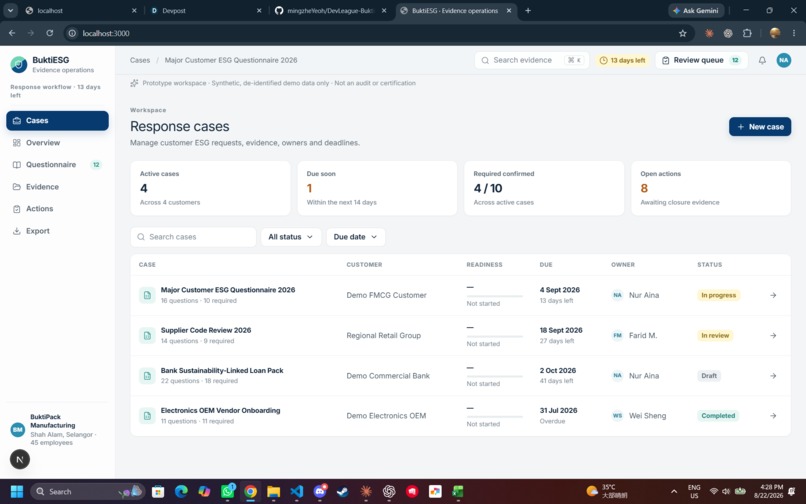Viewport: 806px width, 504px height.
Task: Click readiness progress bar of Supplier Code Review row
Action: pos(494,336)
